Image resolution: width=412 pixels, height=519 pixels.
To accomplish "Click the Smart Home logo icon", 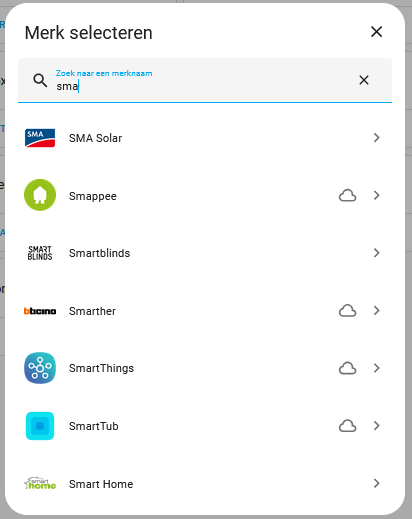I will (x=40, y=483).
